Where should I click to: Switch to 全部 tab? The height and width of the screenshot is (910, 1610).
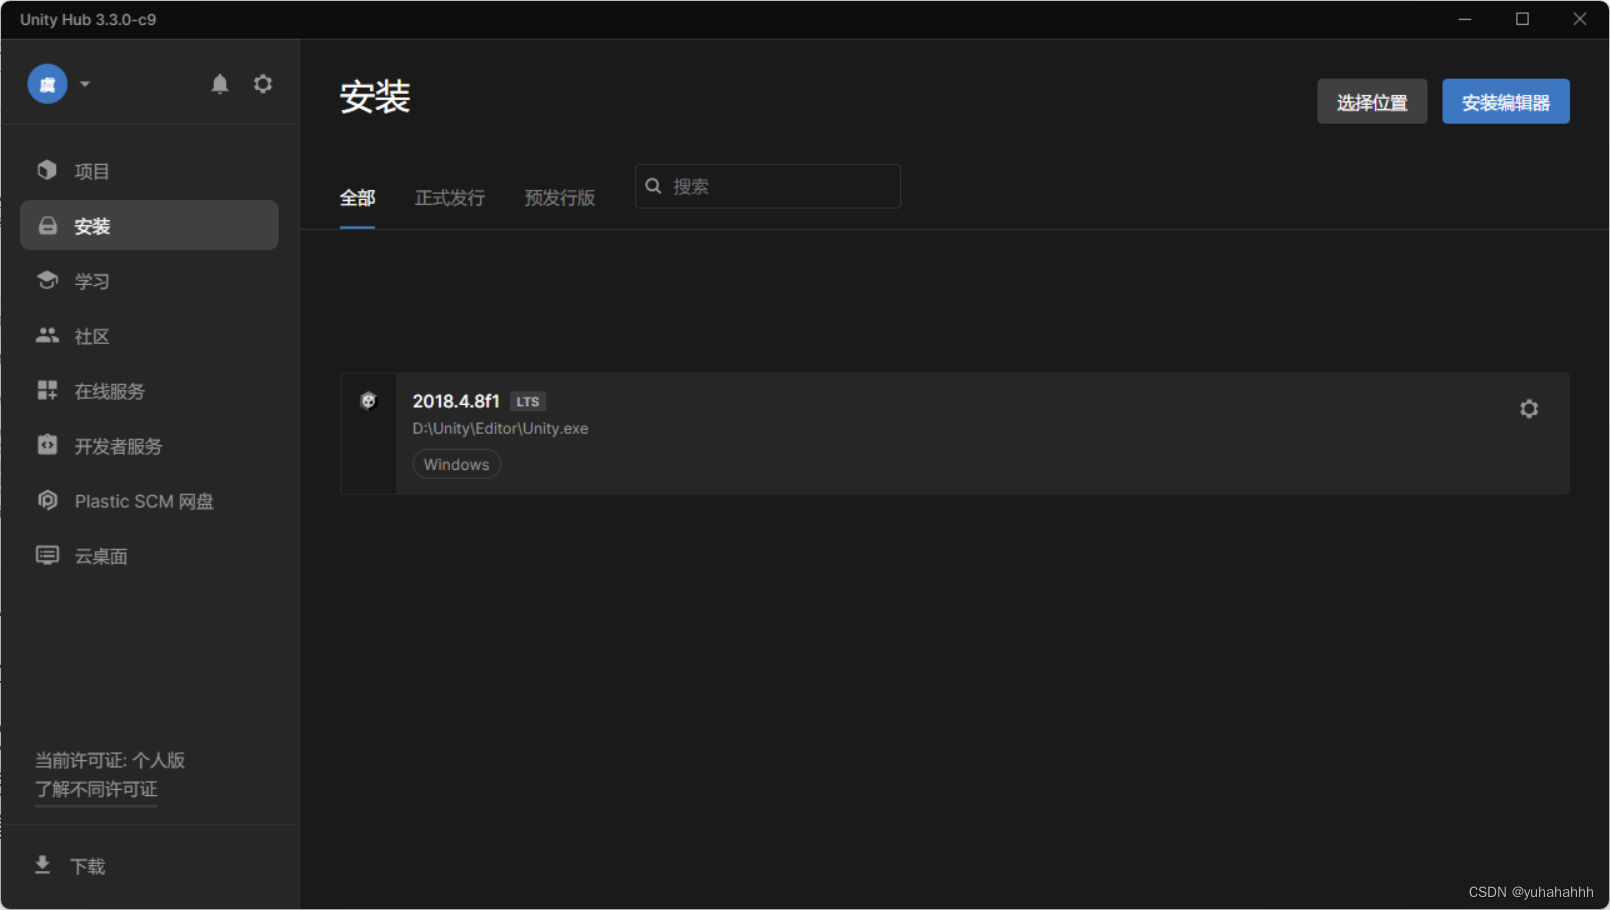357,198
